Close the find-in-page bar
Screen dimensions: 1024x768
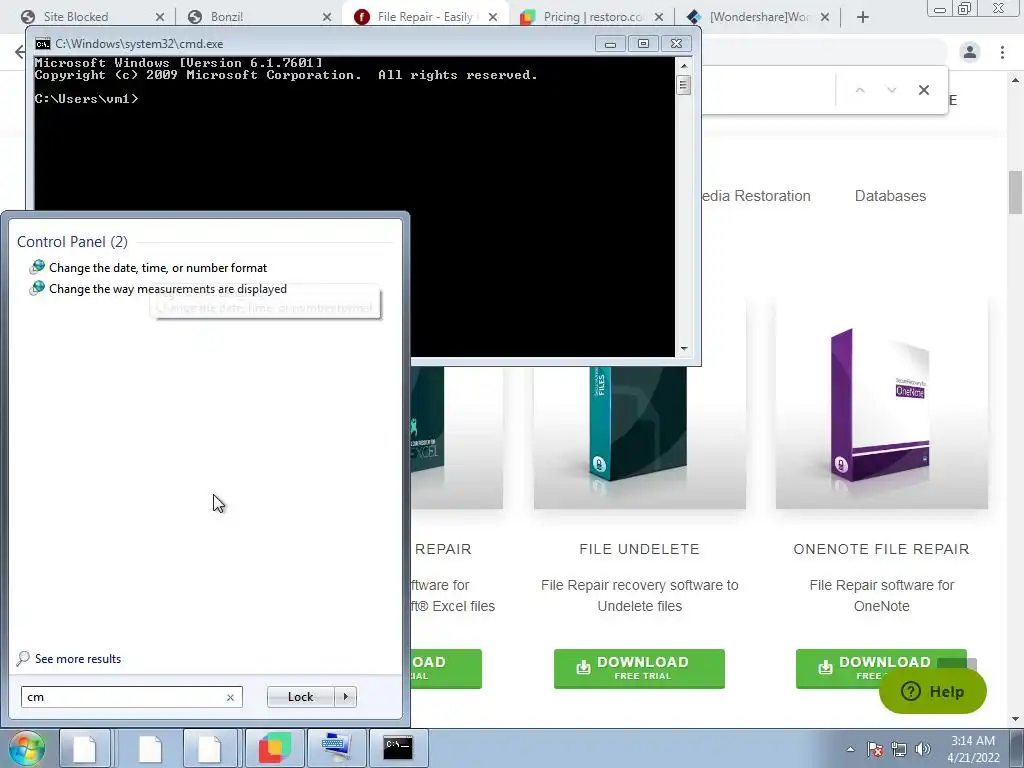coord(923,90)
